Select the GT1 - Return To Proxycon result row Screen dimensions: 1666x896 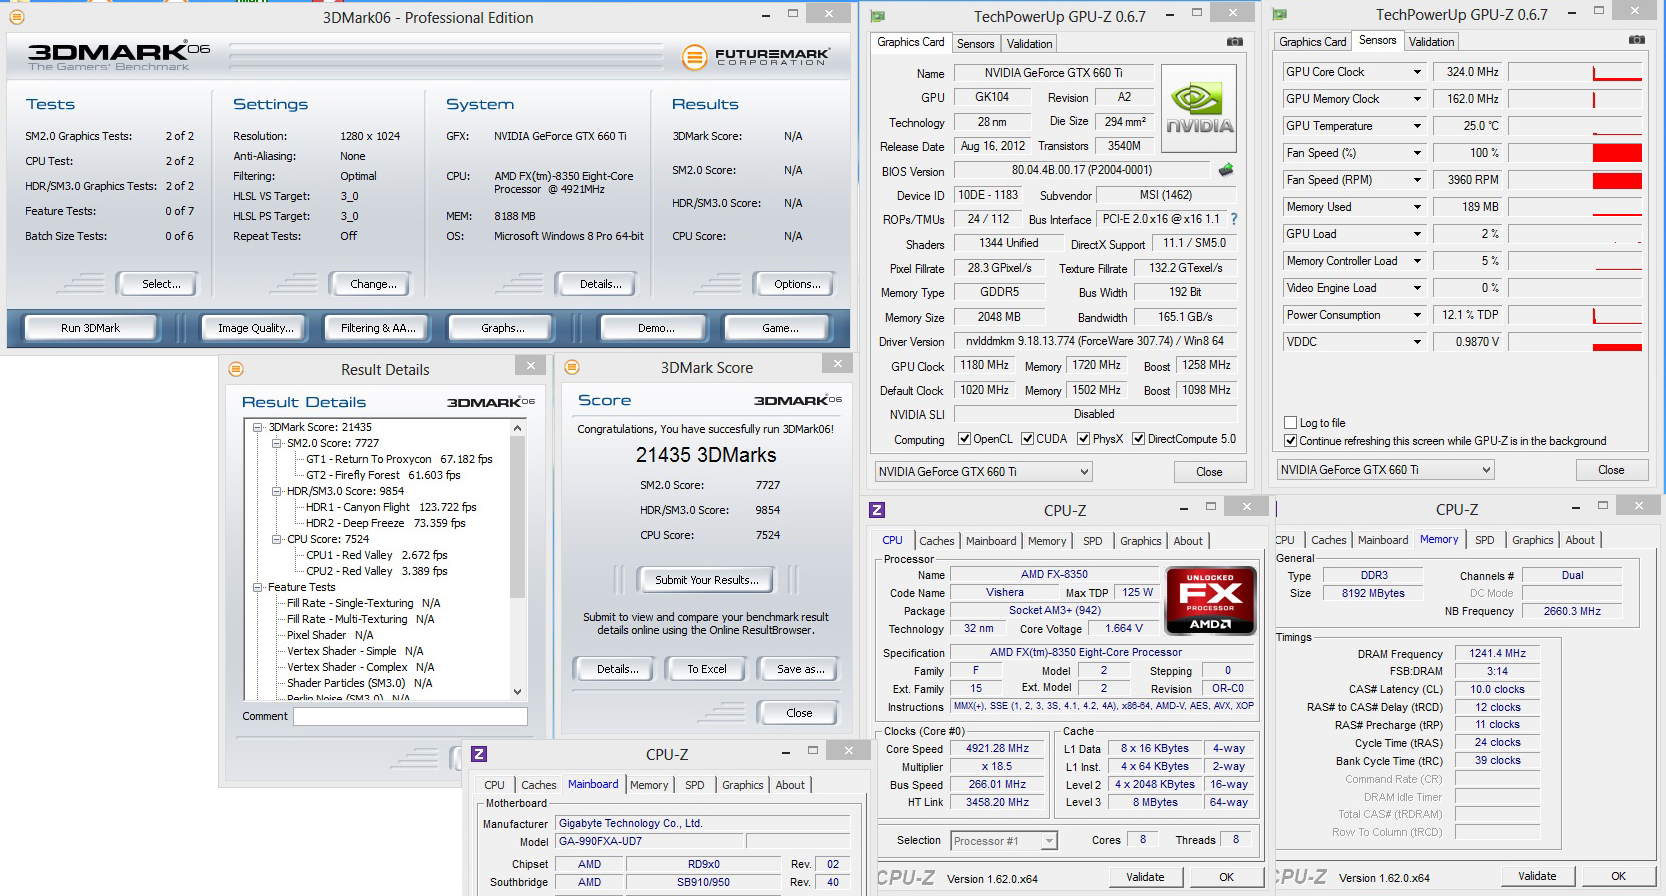click(399, 459)
